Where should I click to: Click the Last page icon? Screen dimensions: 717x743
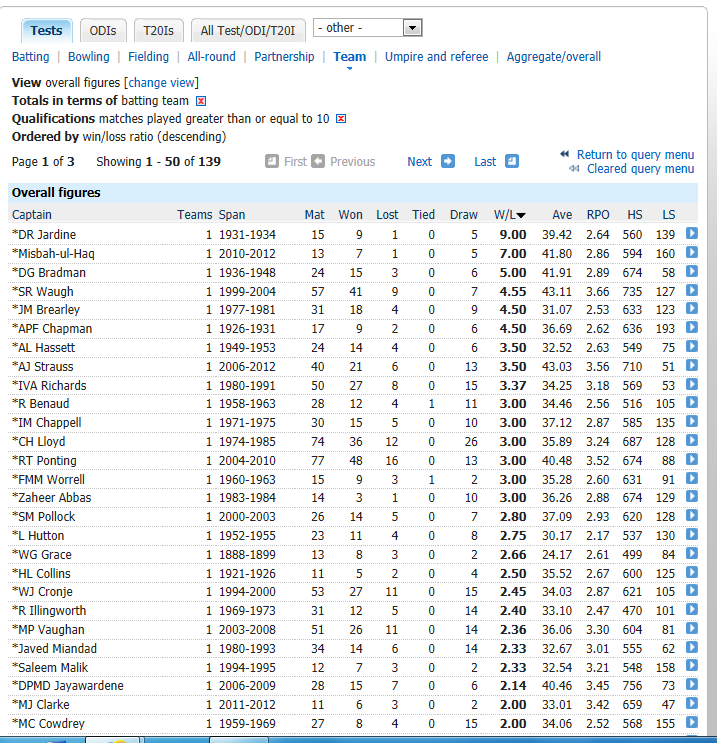click(x=512, y=161)
